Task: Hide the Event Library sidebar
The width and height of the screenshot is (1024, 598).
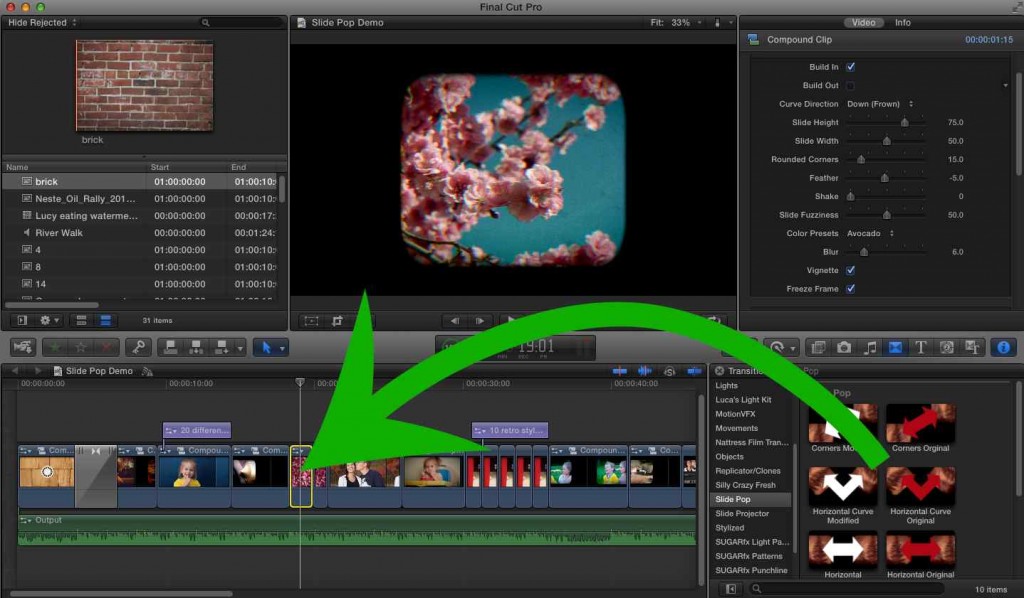Action: click(22, 321)
